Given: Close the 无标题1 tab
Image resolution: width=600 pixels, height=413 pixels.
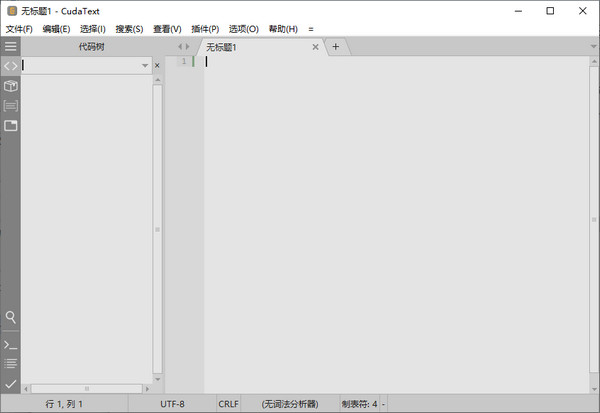Looking at the screenshot, I should [315, 47].
